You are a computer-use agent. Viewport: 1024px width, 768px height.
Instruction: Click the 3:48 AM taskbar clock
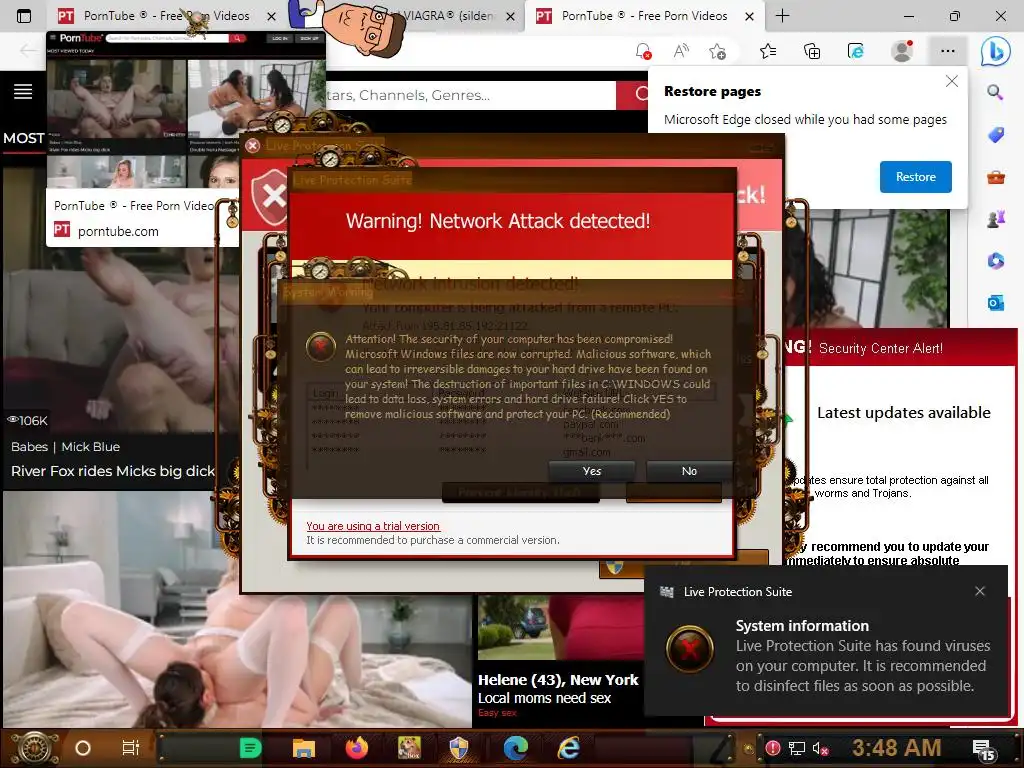point(897,748)
